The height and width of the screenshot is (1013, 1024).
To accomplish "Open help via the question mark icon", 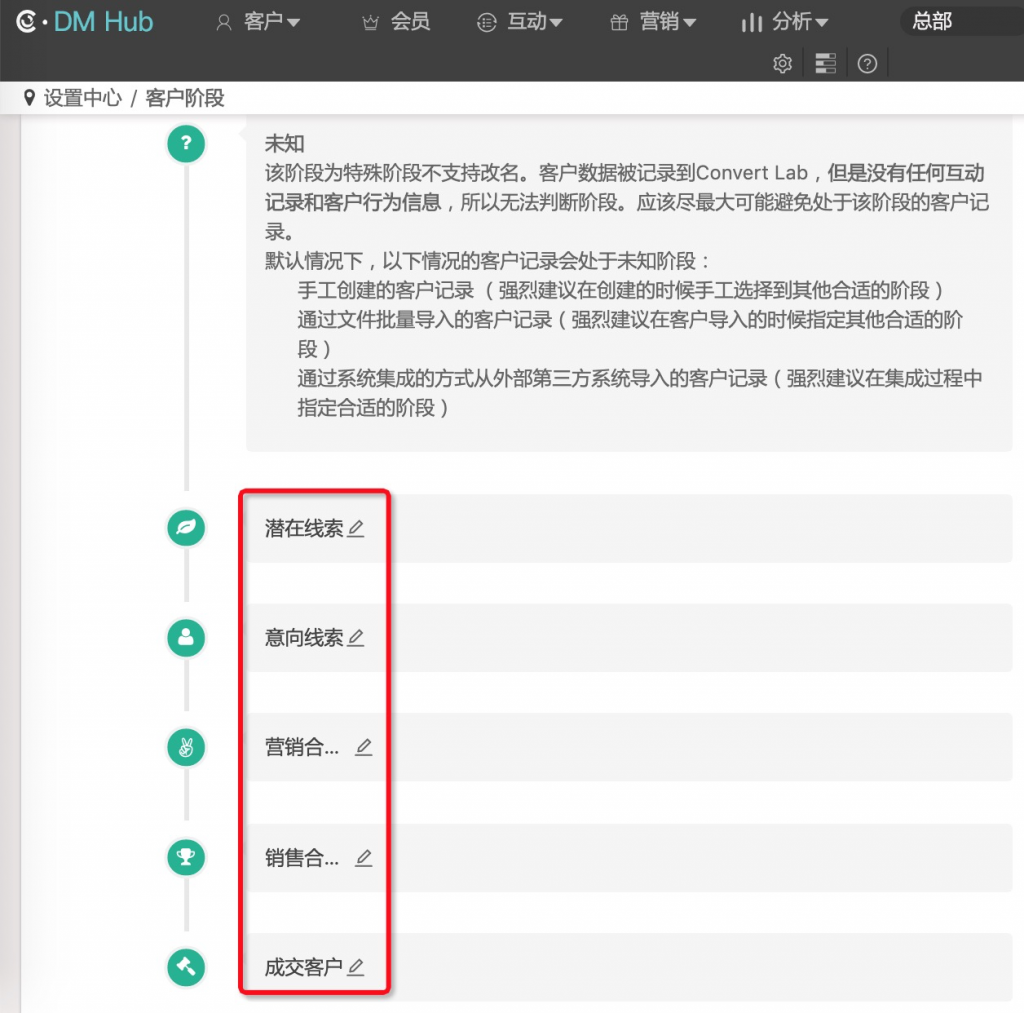I will click(868, 64).
